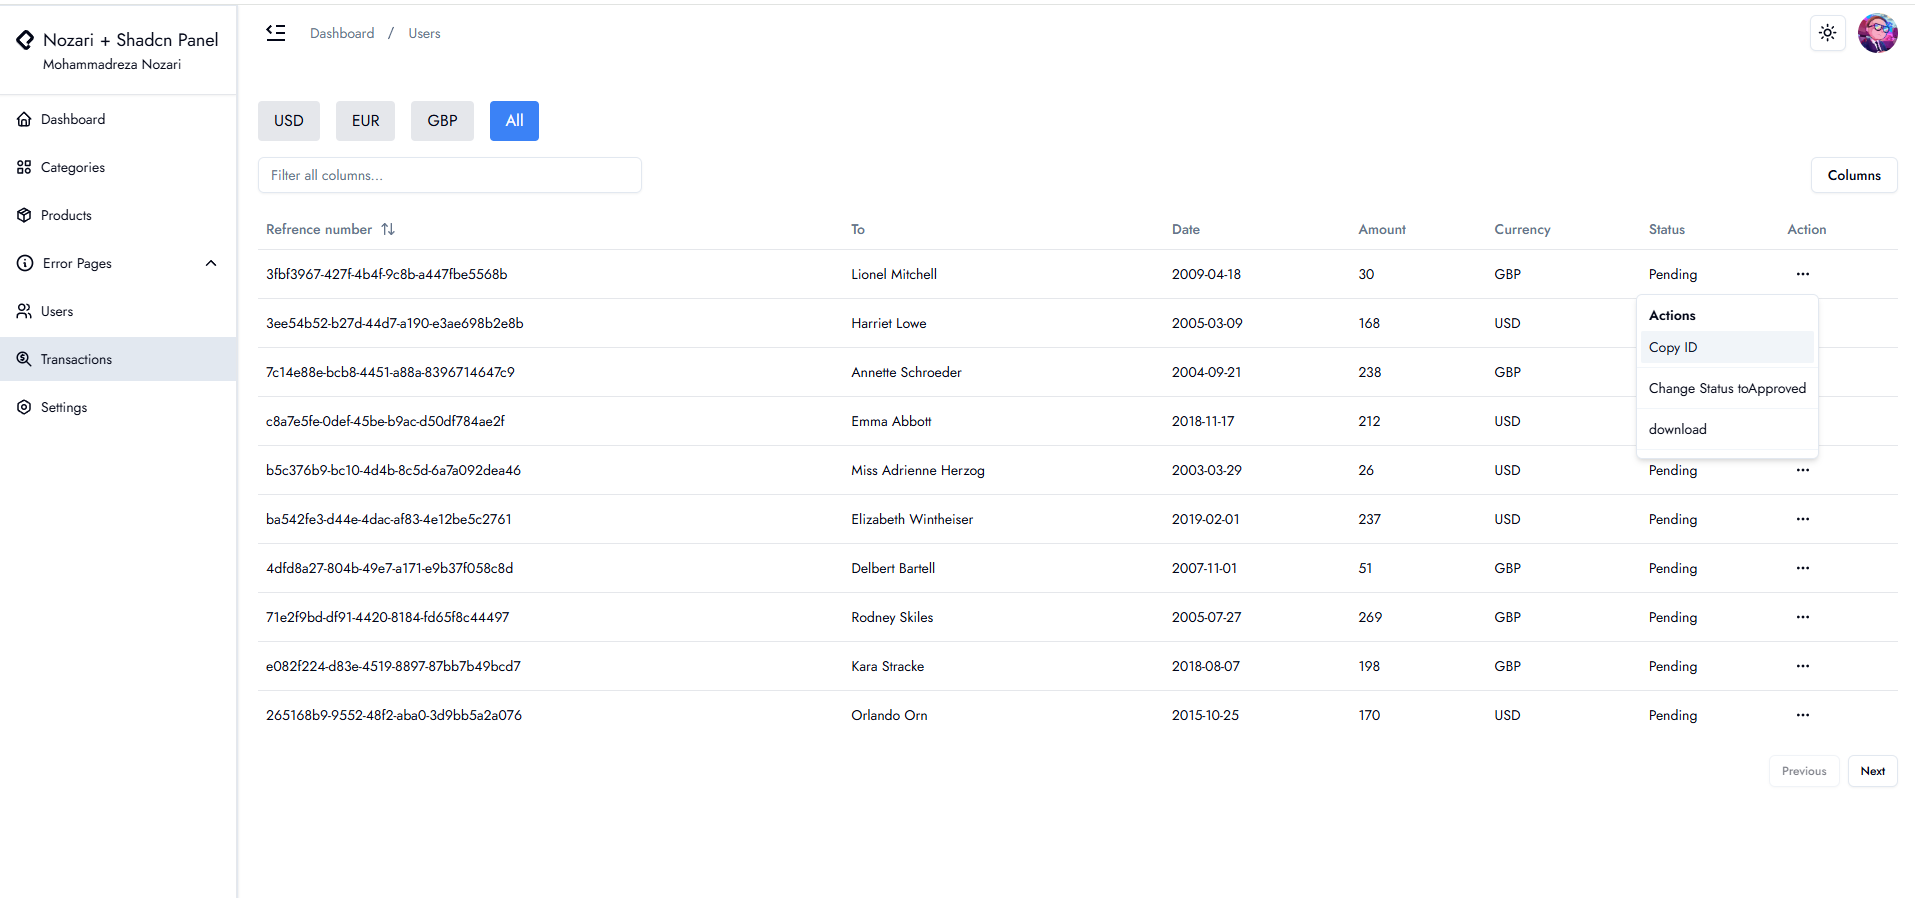Open actions menu for Elizabeth Wintheiser row
The width and height of the screenshot is (1915, 898).
1803,519
